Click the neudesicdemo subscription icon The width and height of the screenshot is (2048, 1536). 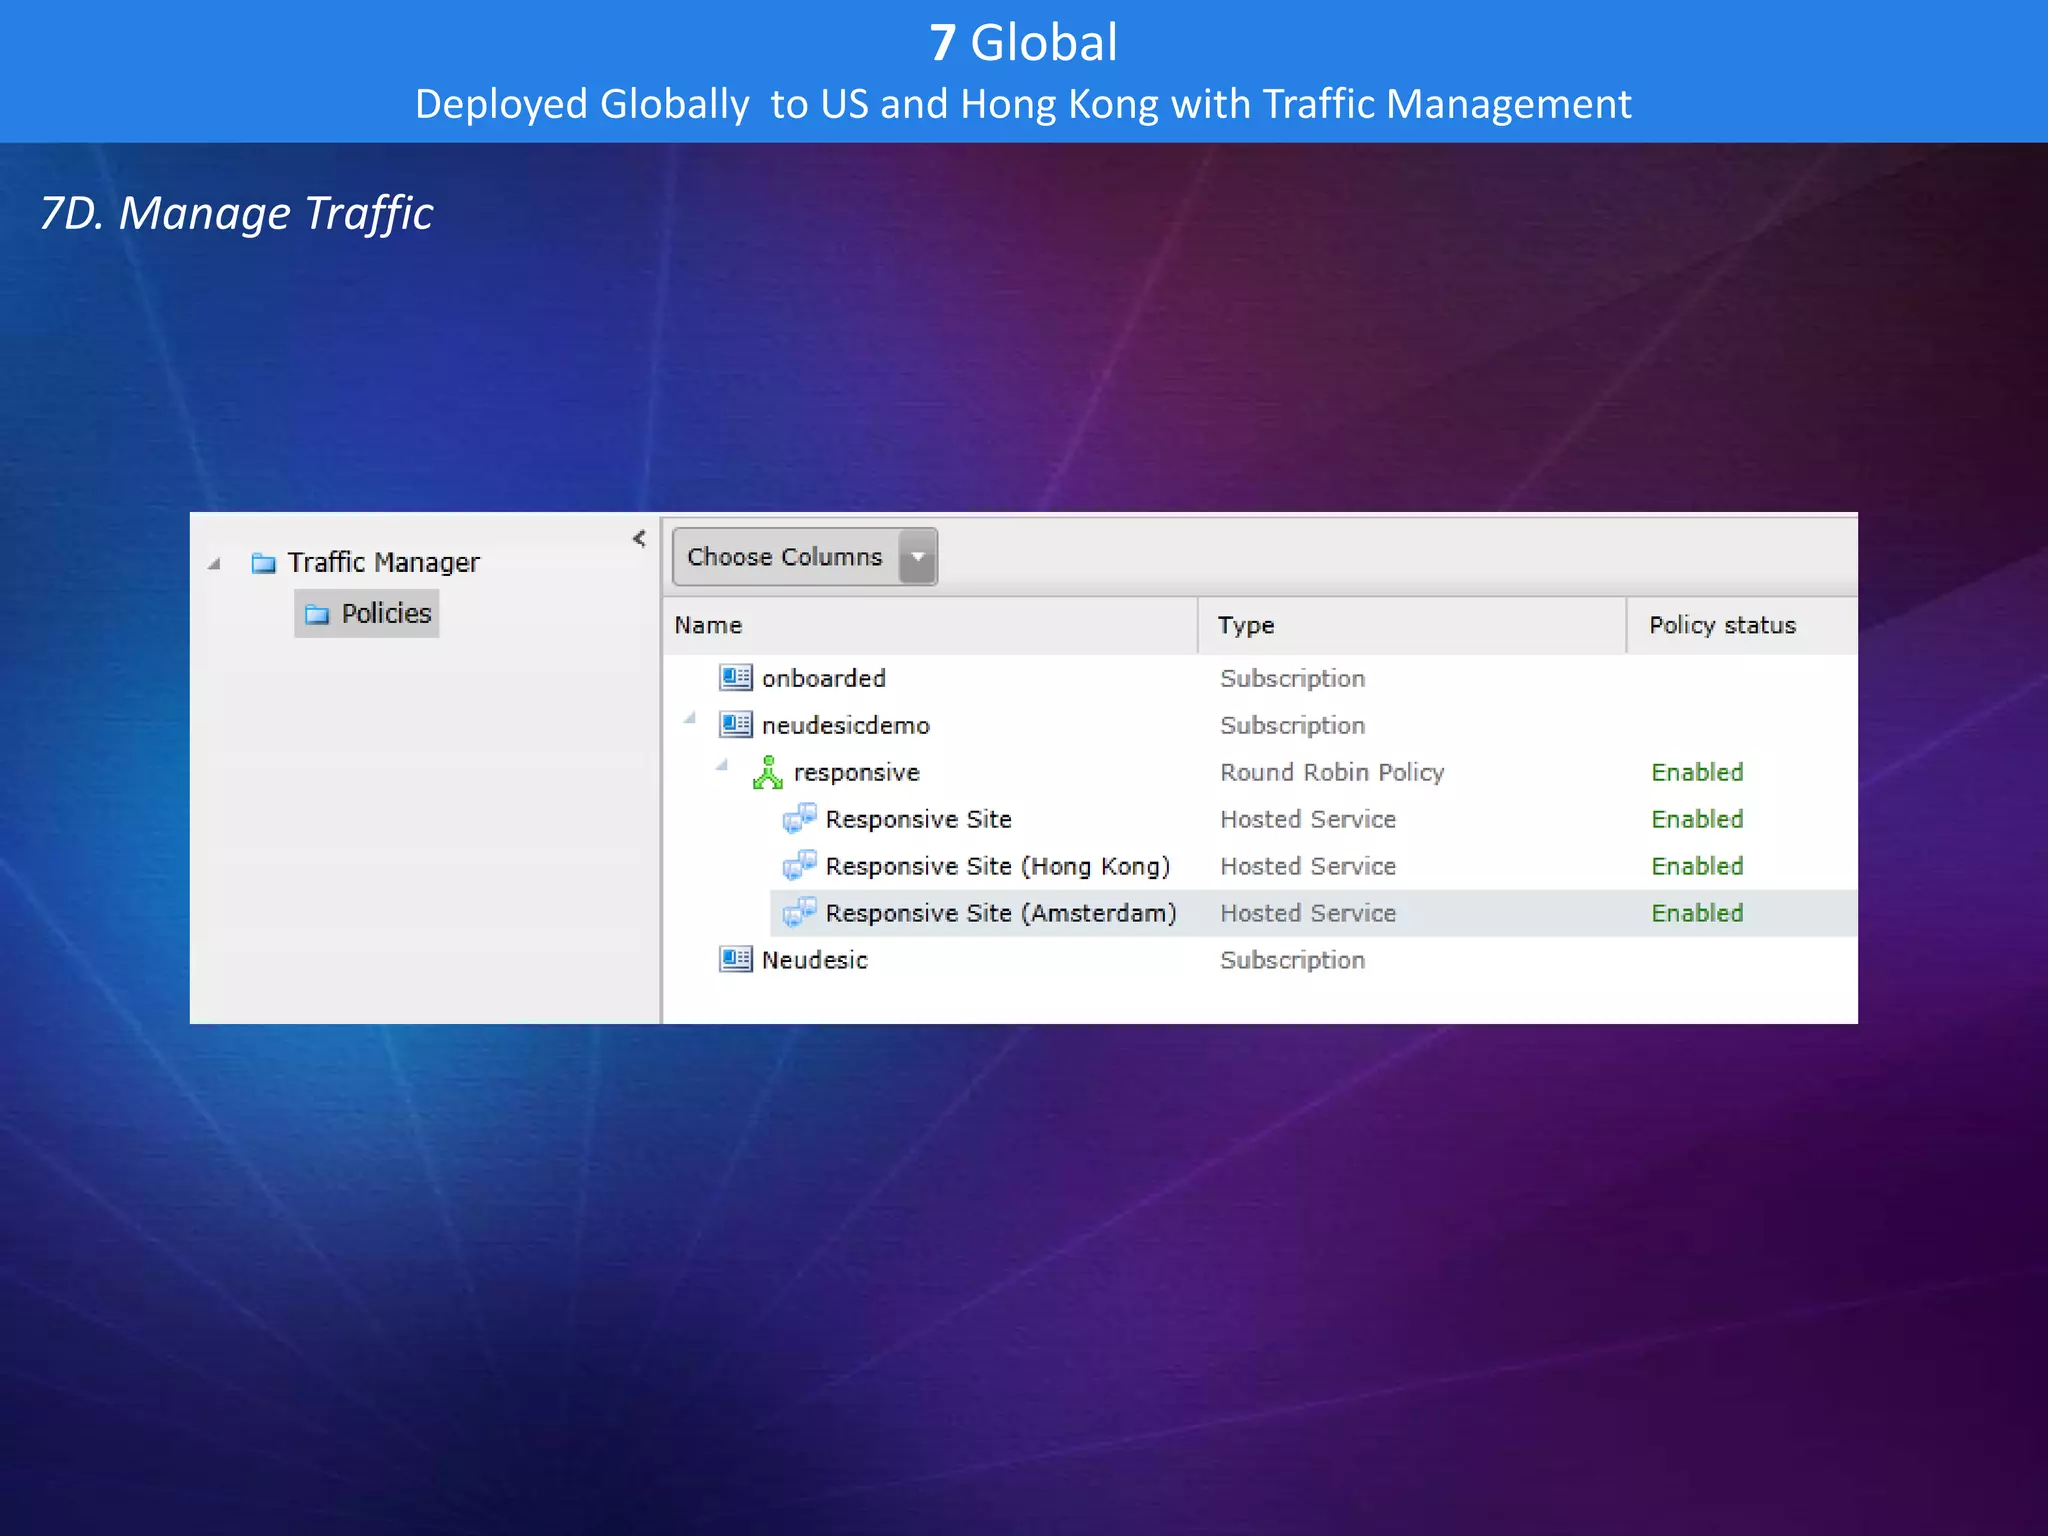point(735,724)
